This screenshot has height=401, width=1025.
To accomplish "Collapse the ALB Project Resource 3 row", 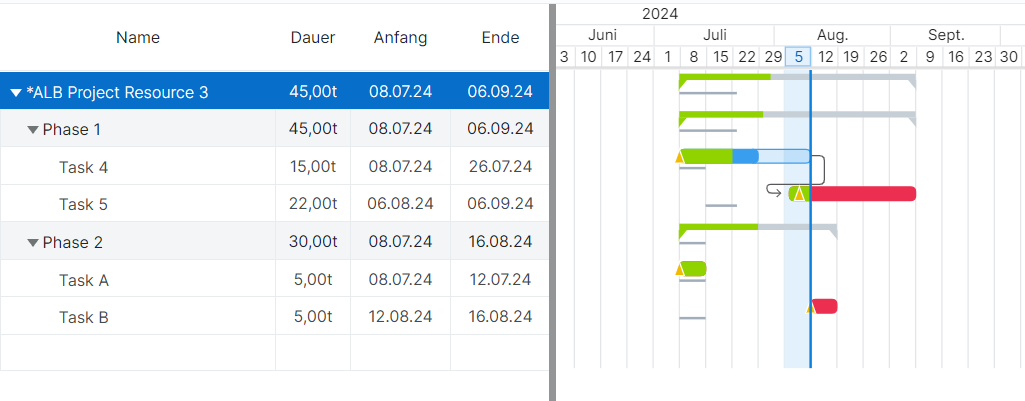I will [x=16, y=93].
